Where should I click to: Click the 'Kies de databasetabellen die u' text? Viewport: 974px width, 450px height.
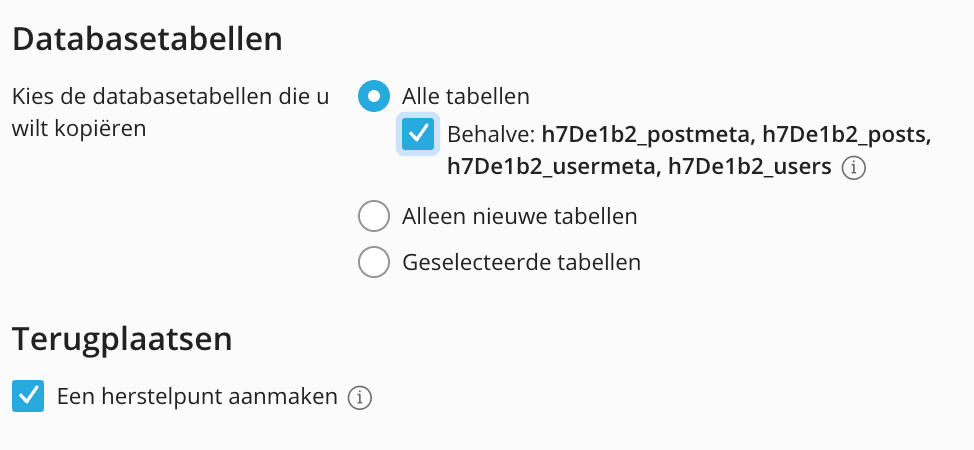(x=170, y=97)
